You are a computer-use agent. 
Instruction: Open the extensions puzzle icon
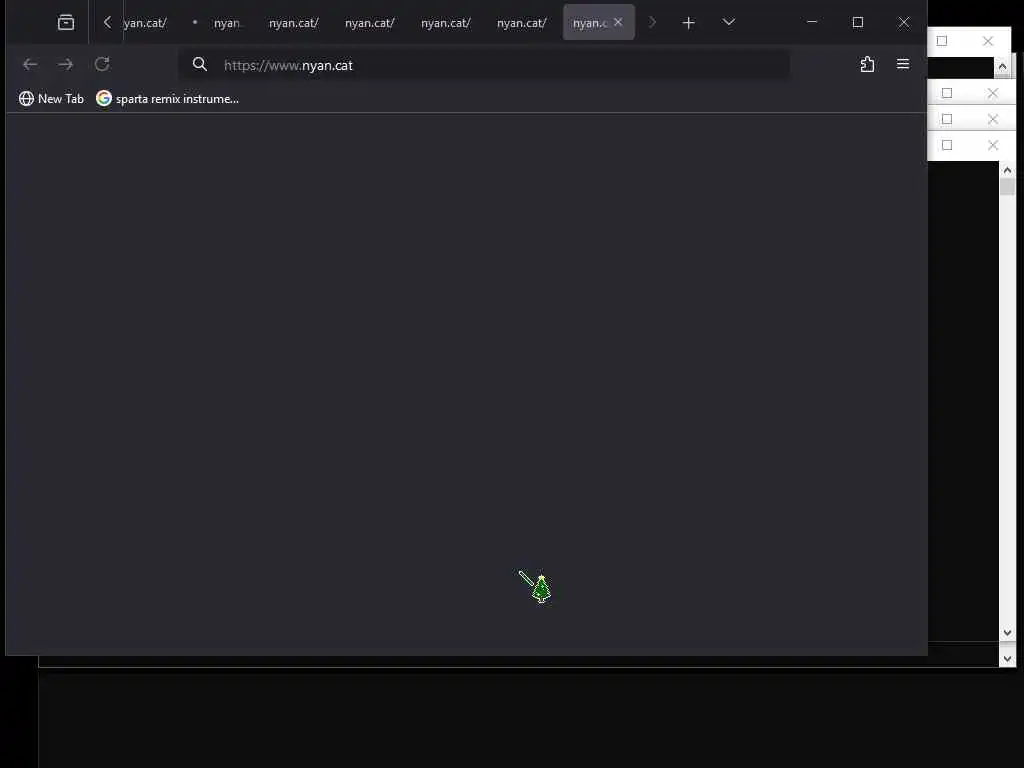(867, 64)
